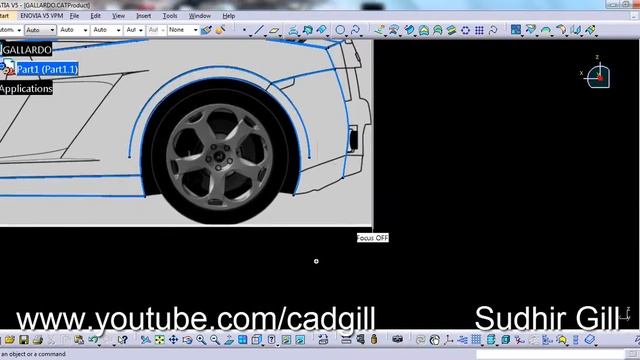Click the Normal View icon

coord(229,340)
